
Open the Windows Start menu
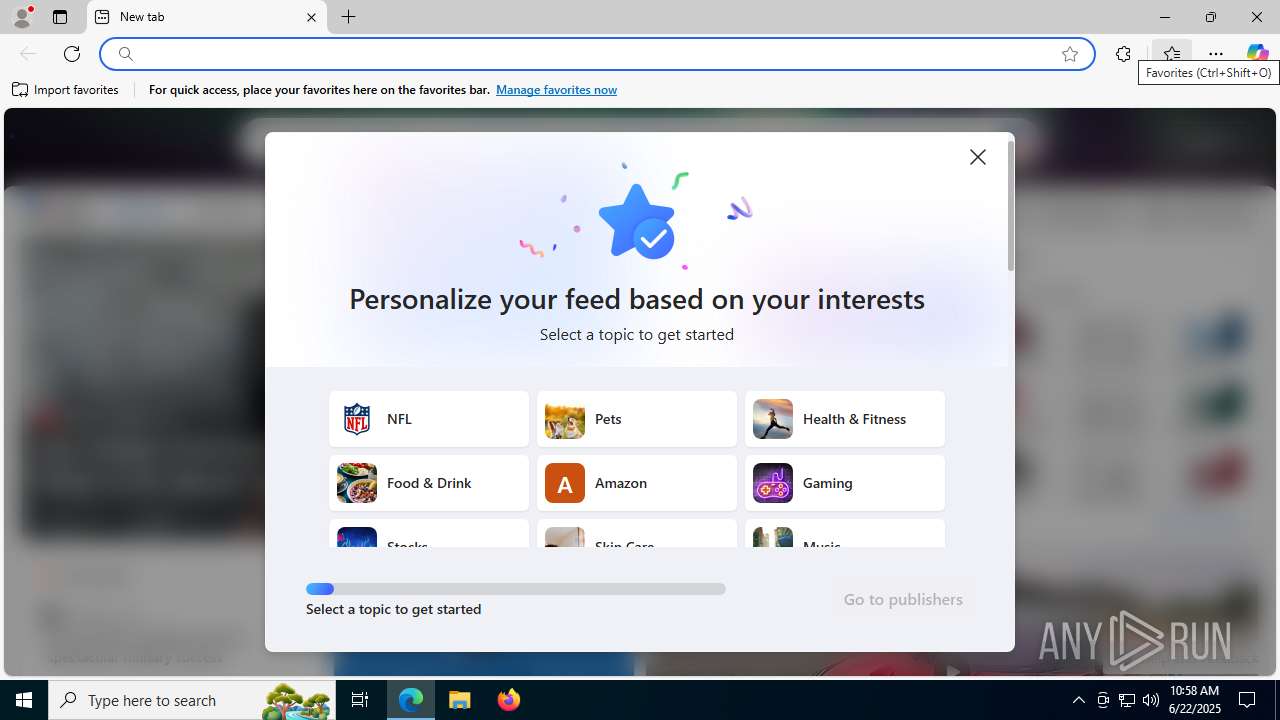24,700
